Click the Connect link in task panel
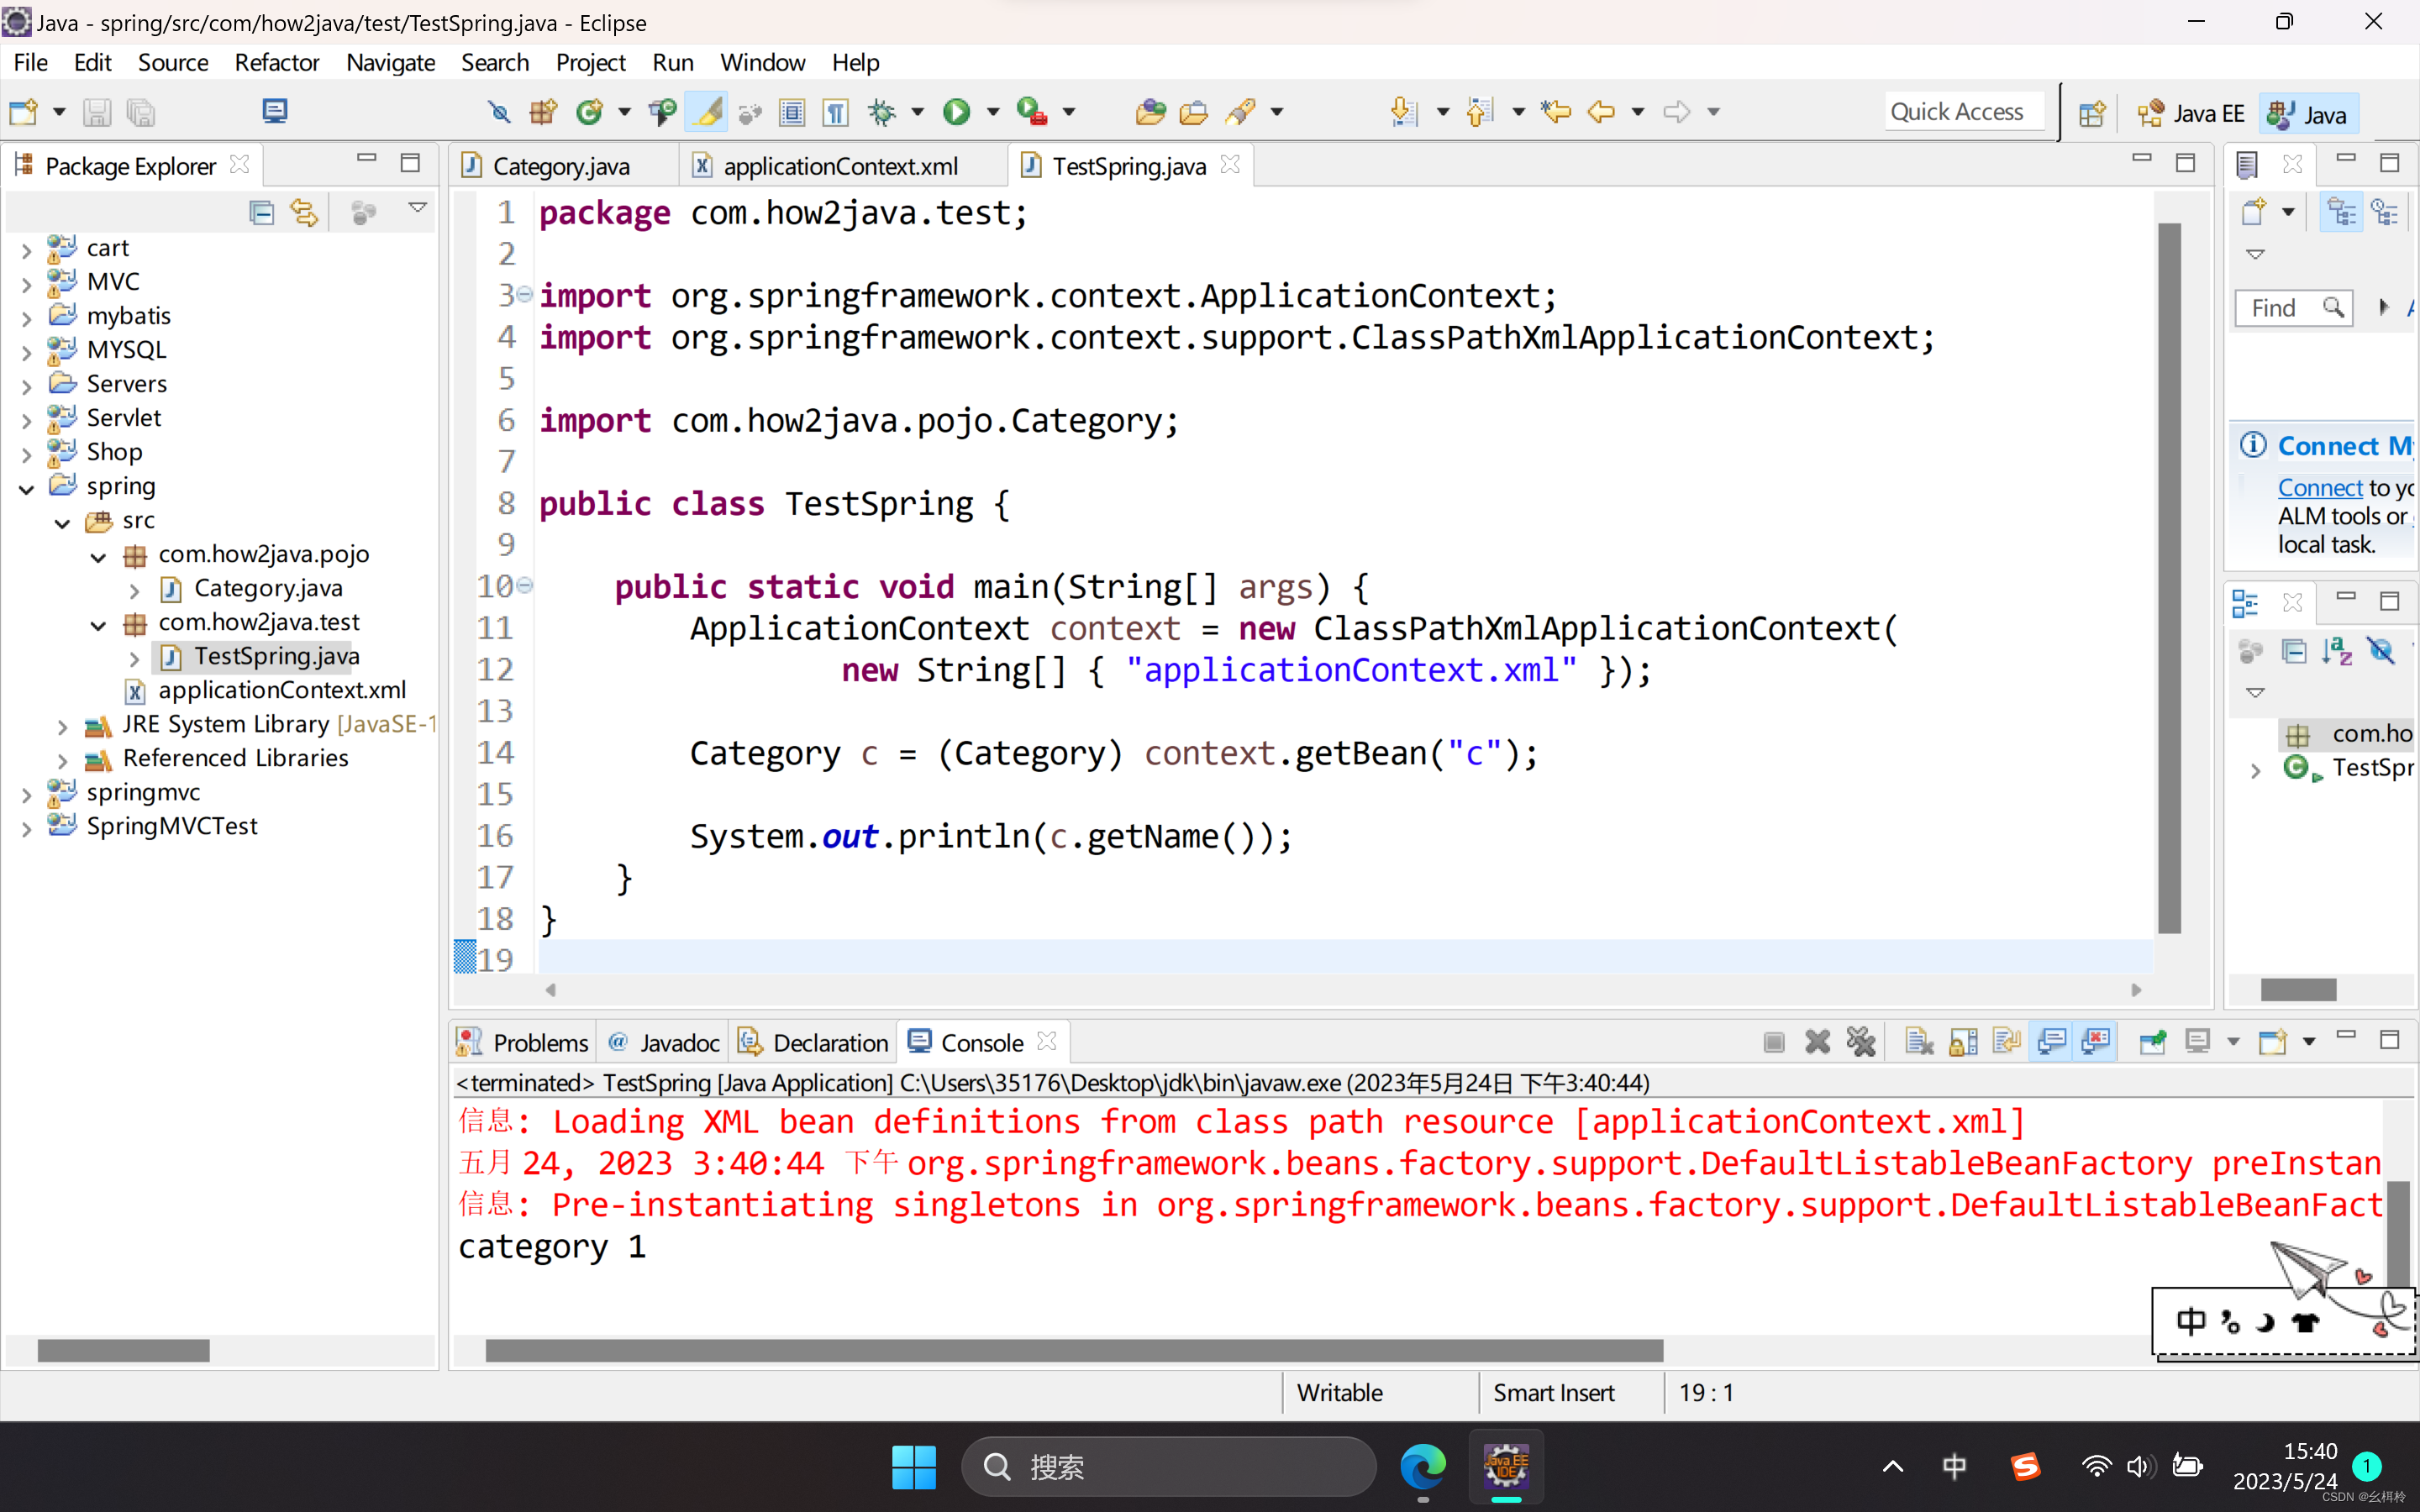This screenshot has width=2420, height=1512. pos(2319,488)
